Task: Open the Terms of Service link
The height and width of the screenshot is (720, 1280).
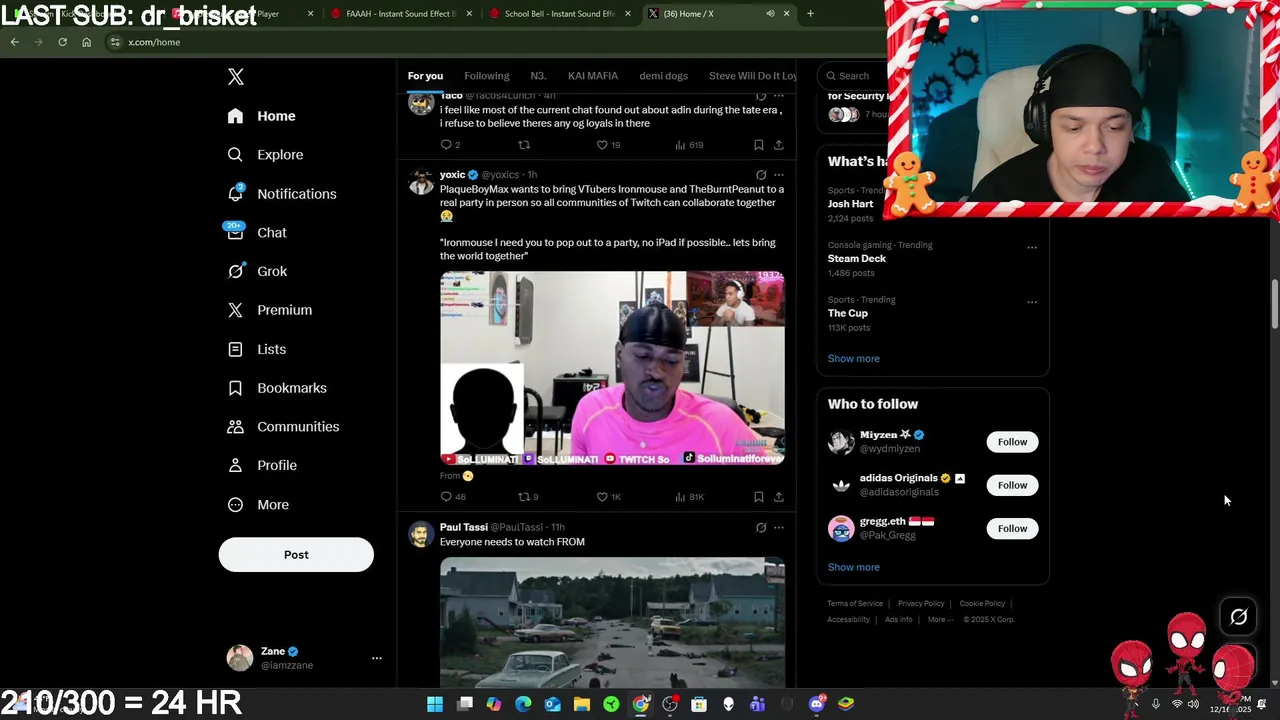Action: click(855, 604)
